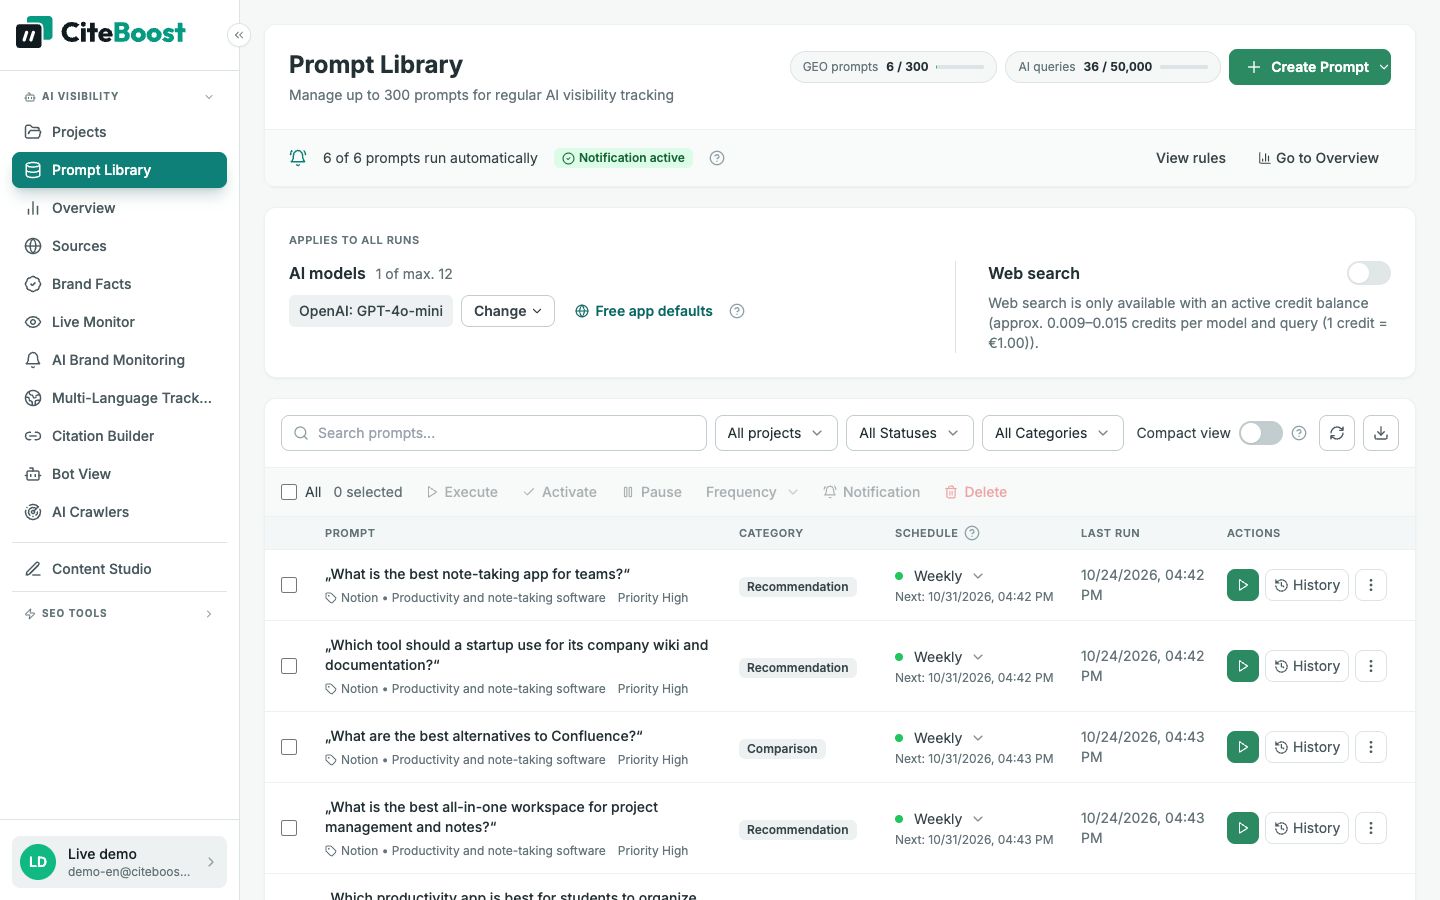This screenshot has width=1440, height=900.
Task: Click the GEO prompts 6 / 300 usage bar
Action: (x=893, y=67)
